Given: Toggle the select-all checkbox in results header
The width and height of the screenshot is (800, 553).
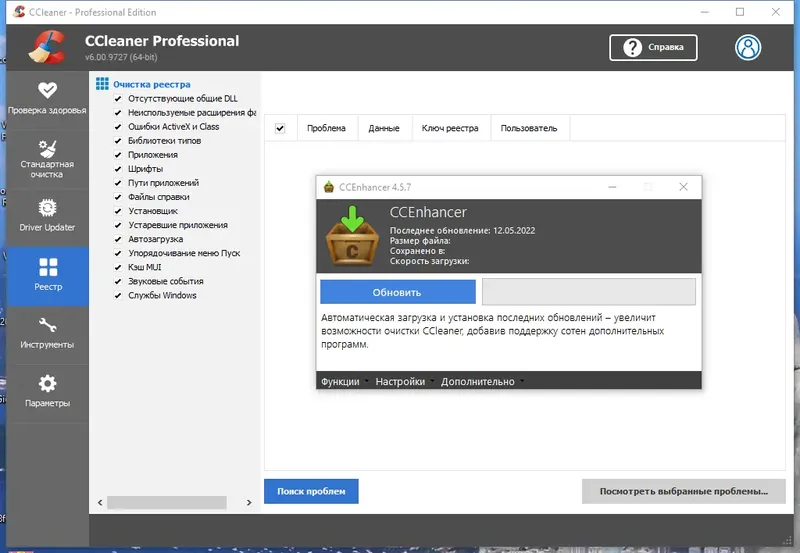Looking at the screenshot, I should tap(280, 128).
